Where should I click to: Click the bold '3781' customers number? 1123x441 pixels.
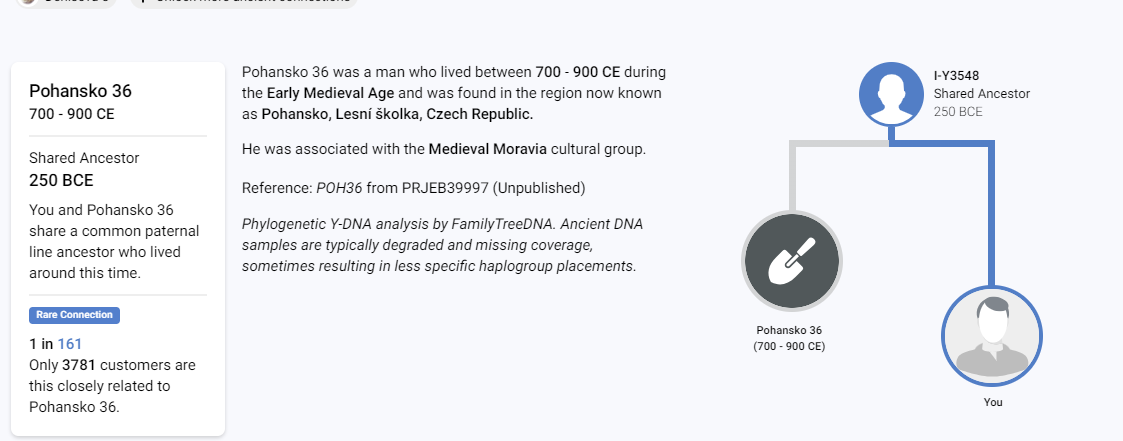click(79, 365)
